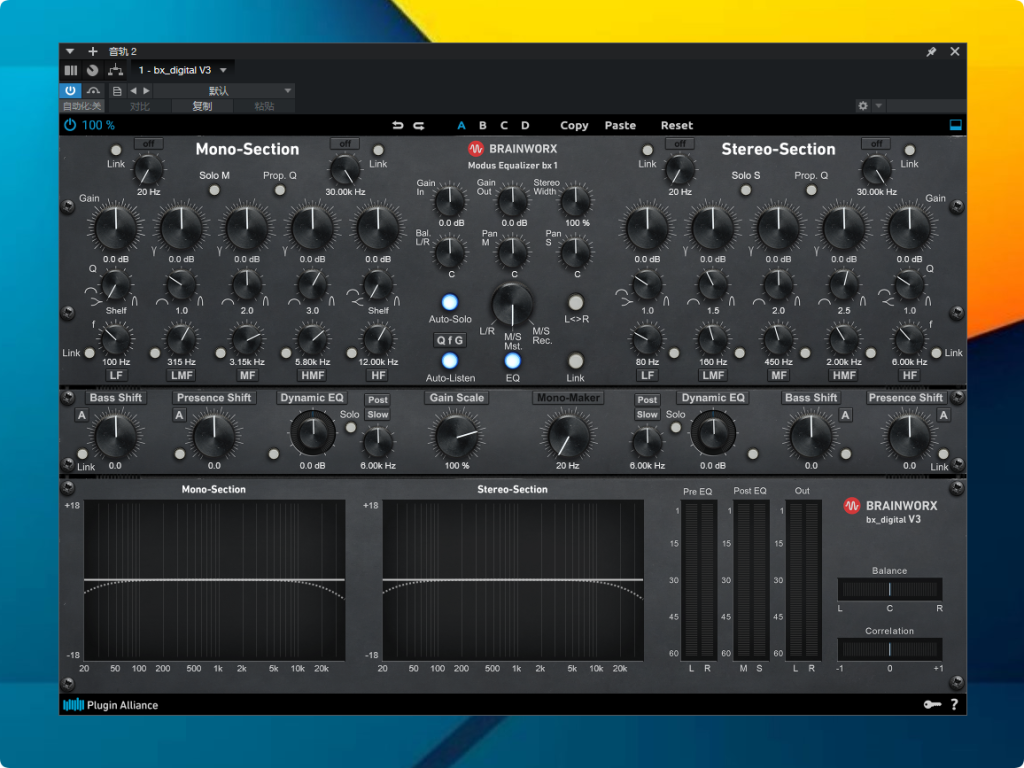
Task: Click the Stereo Width knob
Action: coord(575,201)
